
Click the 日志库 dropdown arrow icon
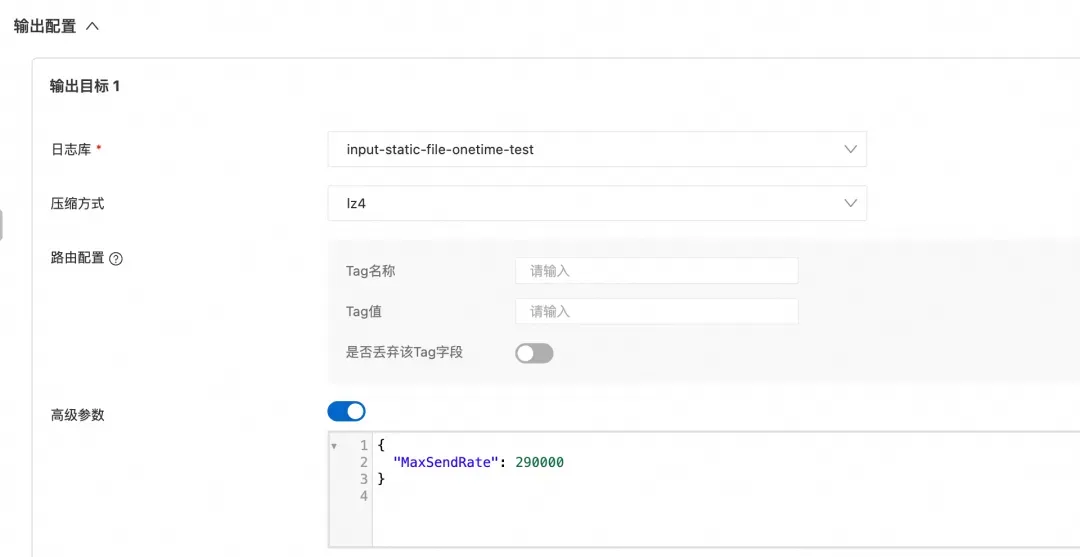click(x=850, y=149)
